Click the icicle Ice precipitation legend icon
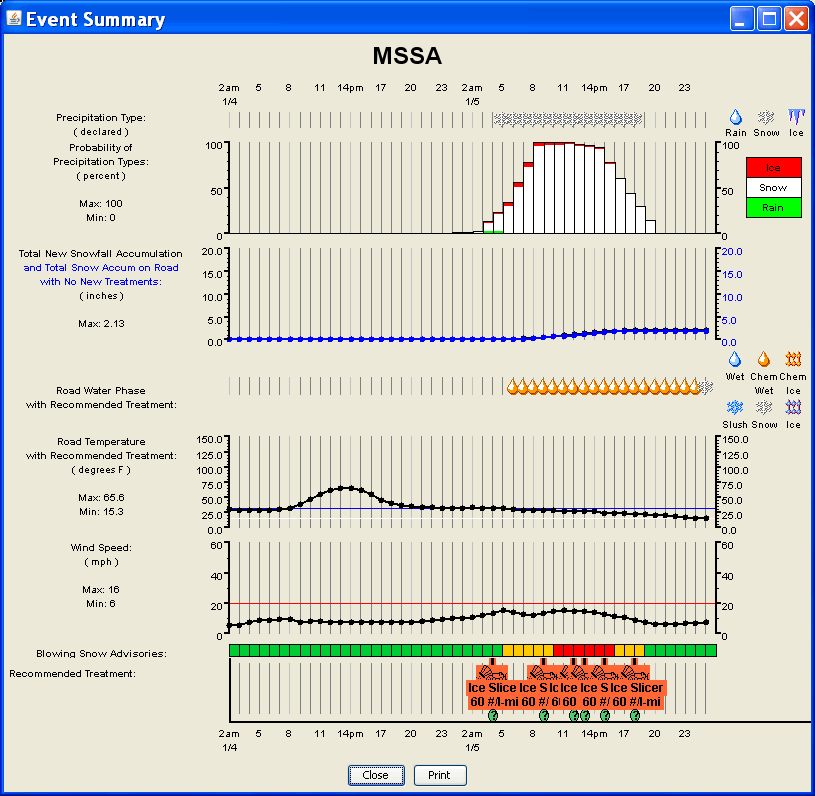 (x=796, y=117)
